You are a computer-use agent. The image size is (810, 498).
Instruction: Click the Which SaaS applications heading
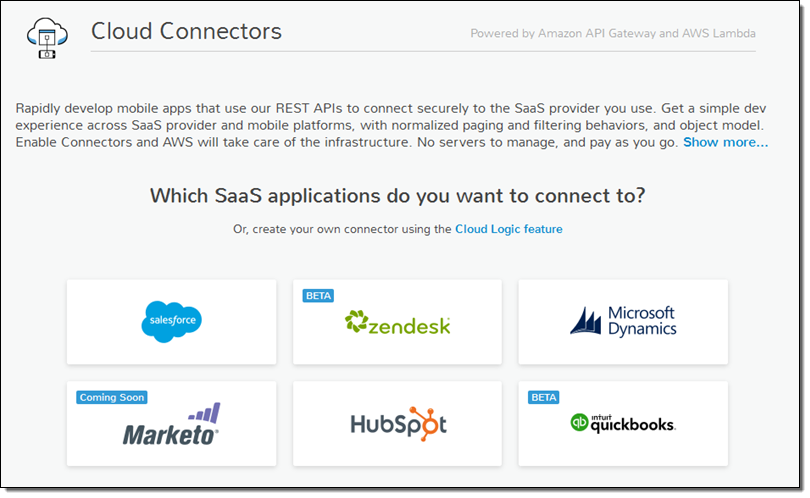point(397,194)
